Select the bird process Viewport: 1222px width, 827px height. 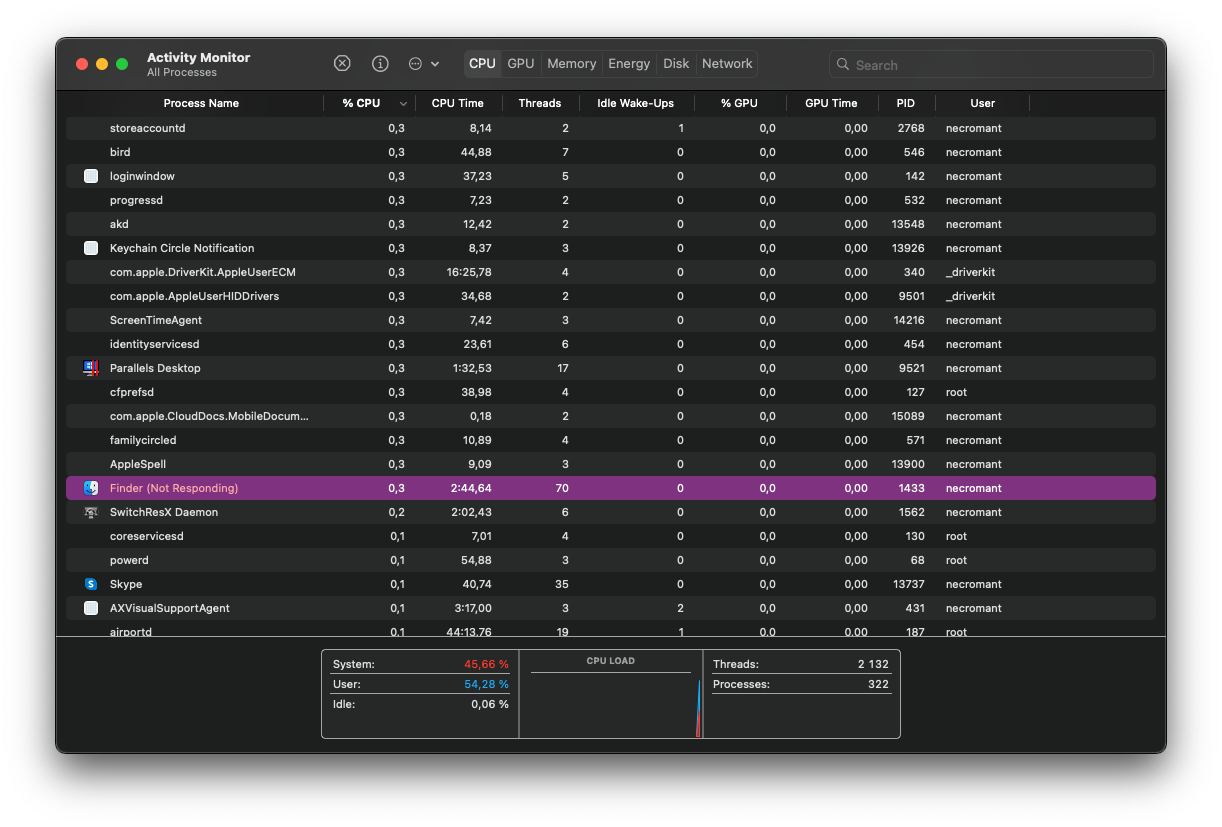pos(120,152)
